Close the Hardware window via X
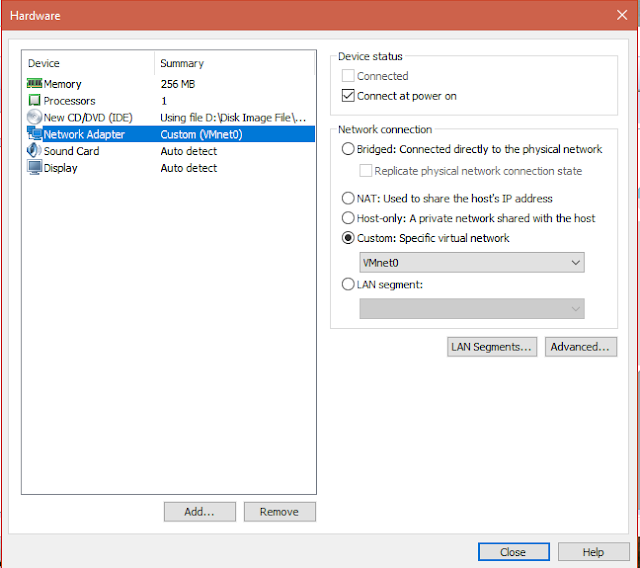Viewport: 640px width, 568px height. pos(622,15)
